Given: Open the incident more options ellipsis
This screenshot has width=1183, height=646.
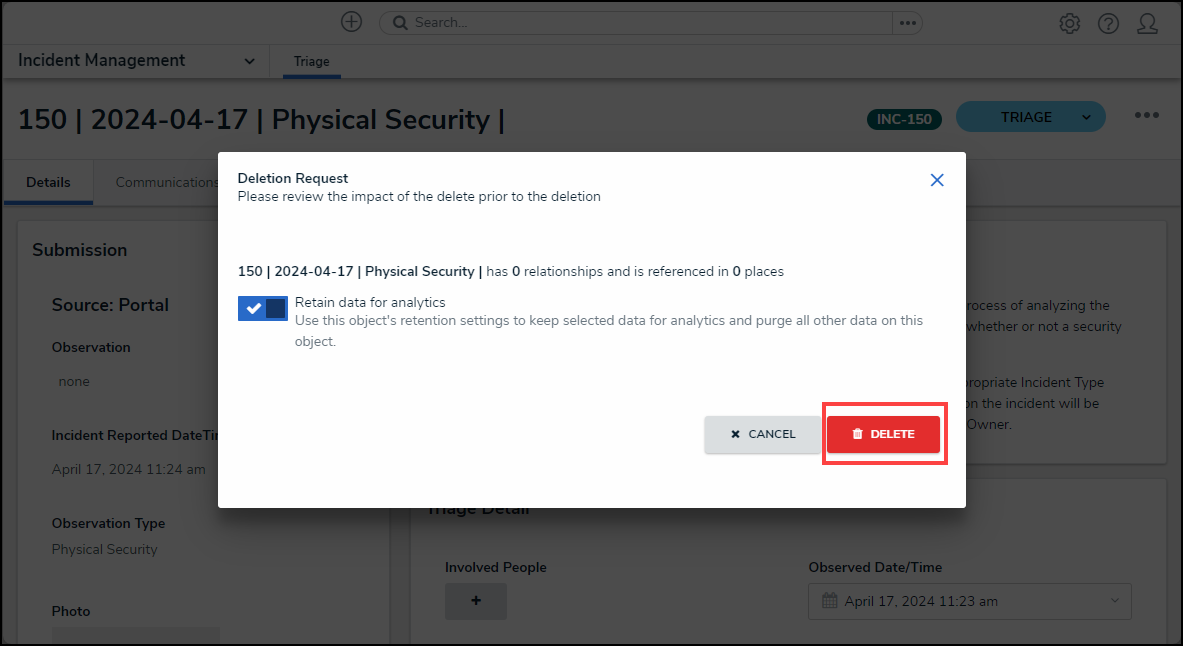Looking at the screenshot, I should click(1146, 116).
